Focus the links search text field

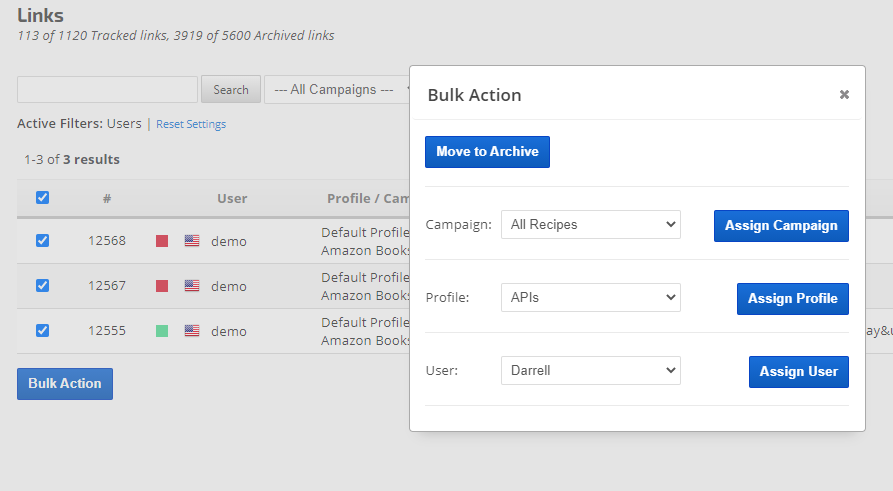107,89
